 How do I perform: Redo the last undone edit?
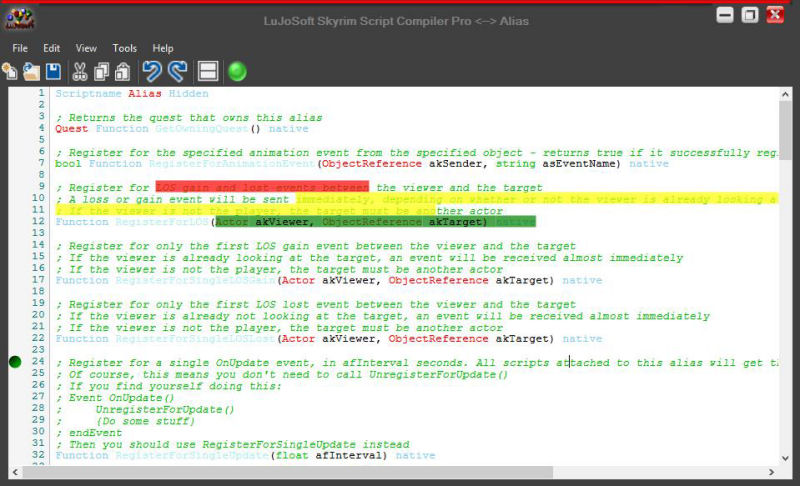(177, 71)
